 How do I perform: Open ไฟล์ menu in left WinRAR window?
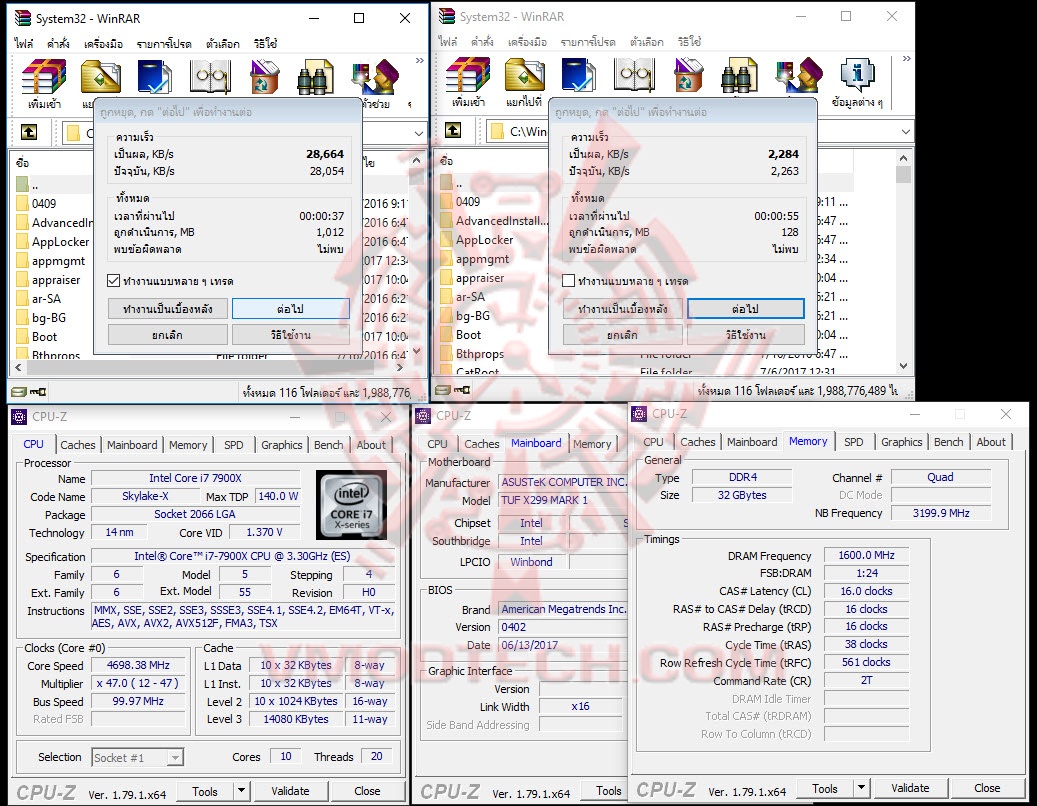(x=24, y=44)
